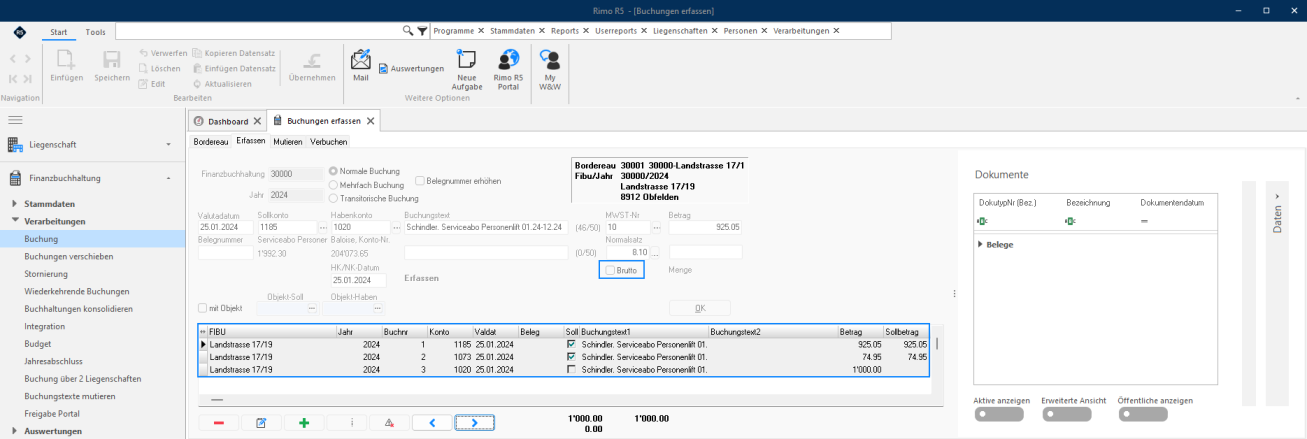The image size is (1307, 439).
Task: Toggle Belegnummer erhöhen checkbox
Action: point(420,181)
